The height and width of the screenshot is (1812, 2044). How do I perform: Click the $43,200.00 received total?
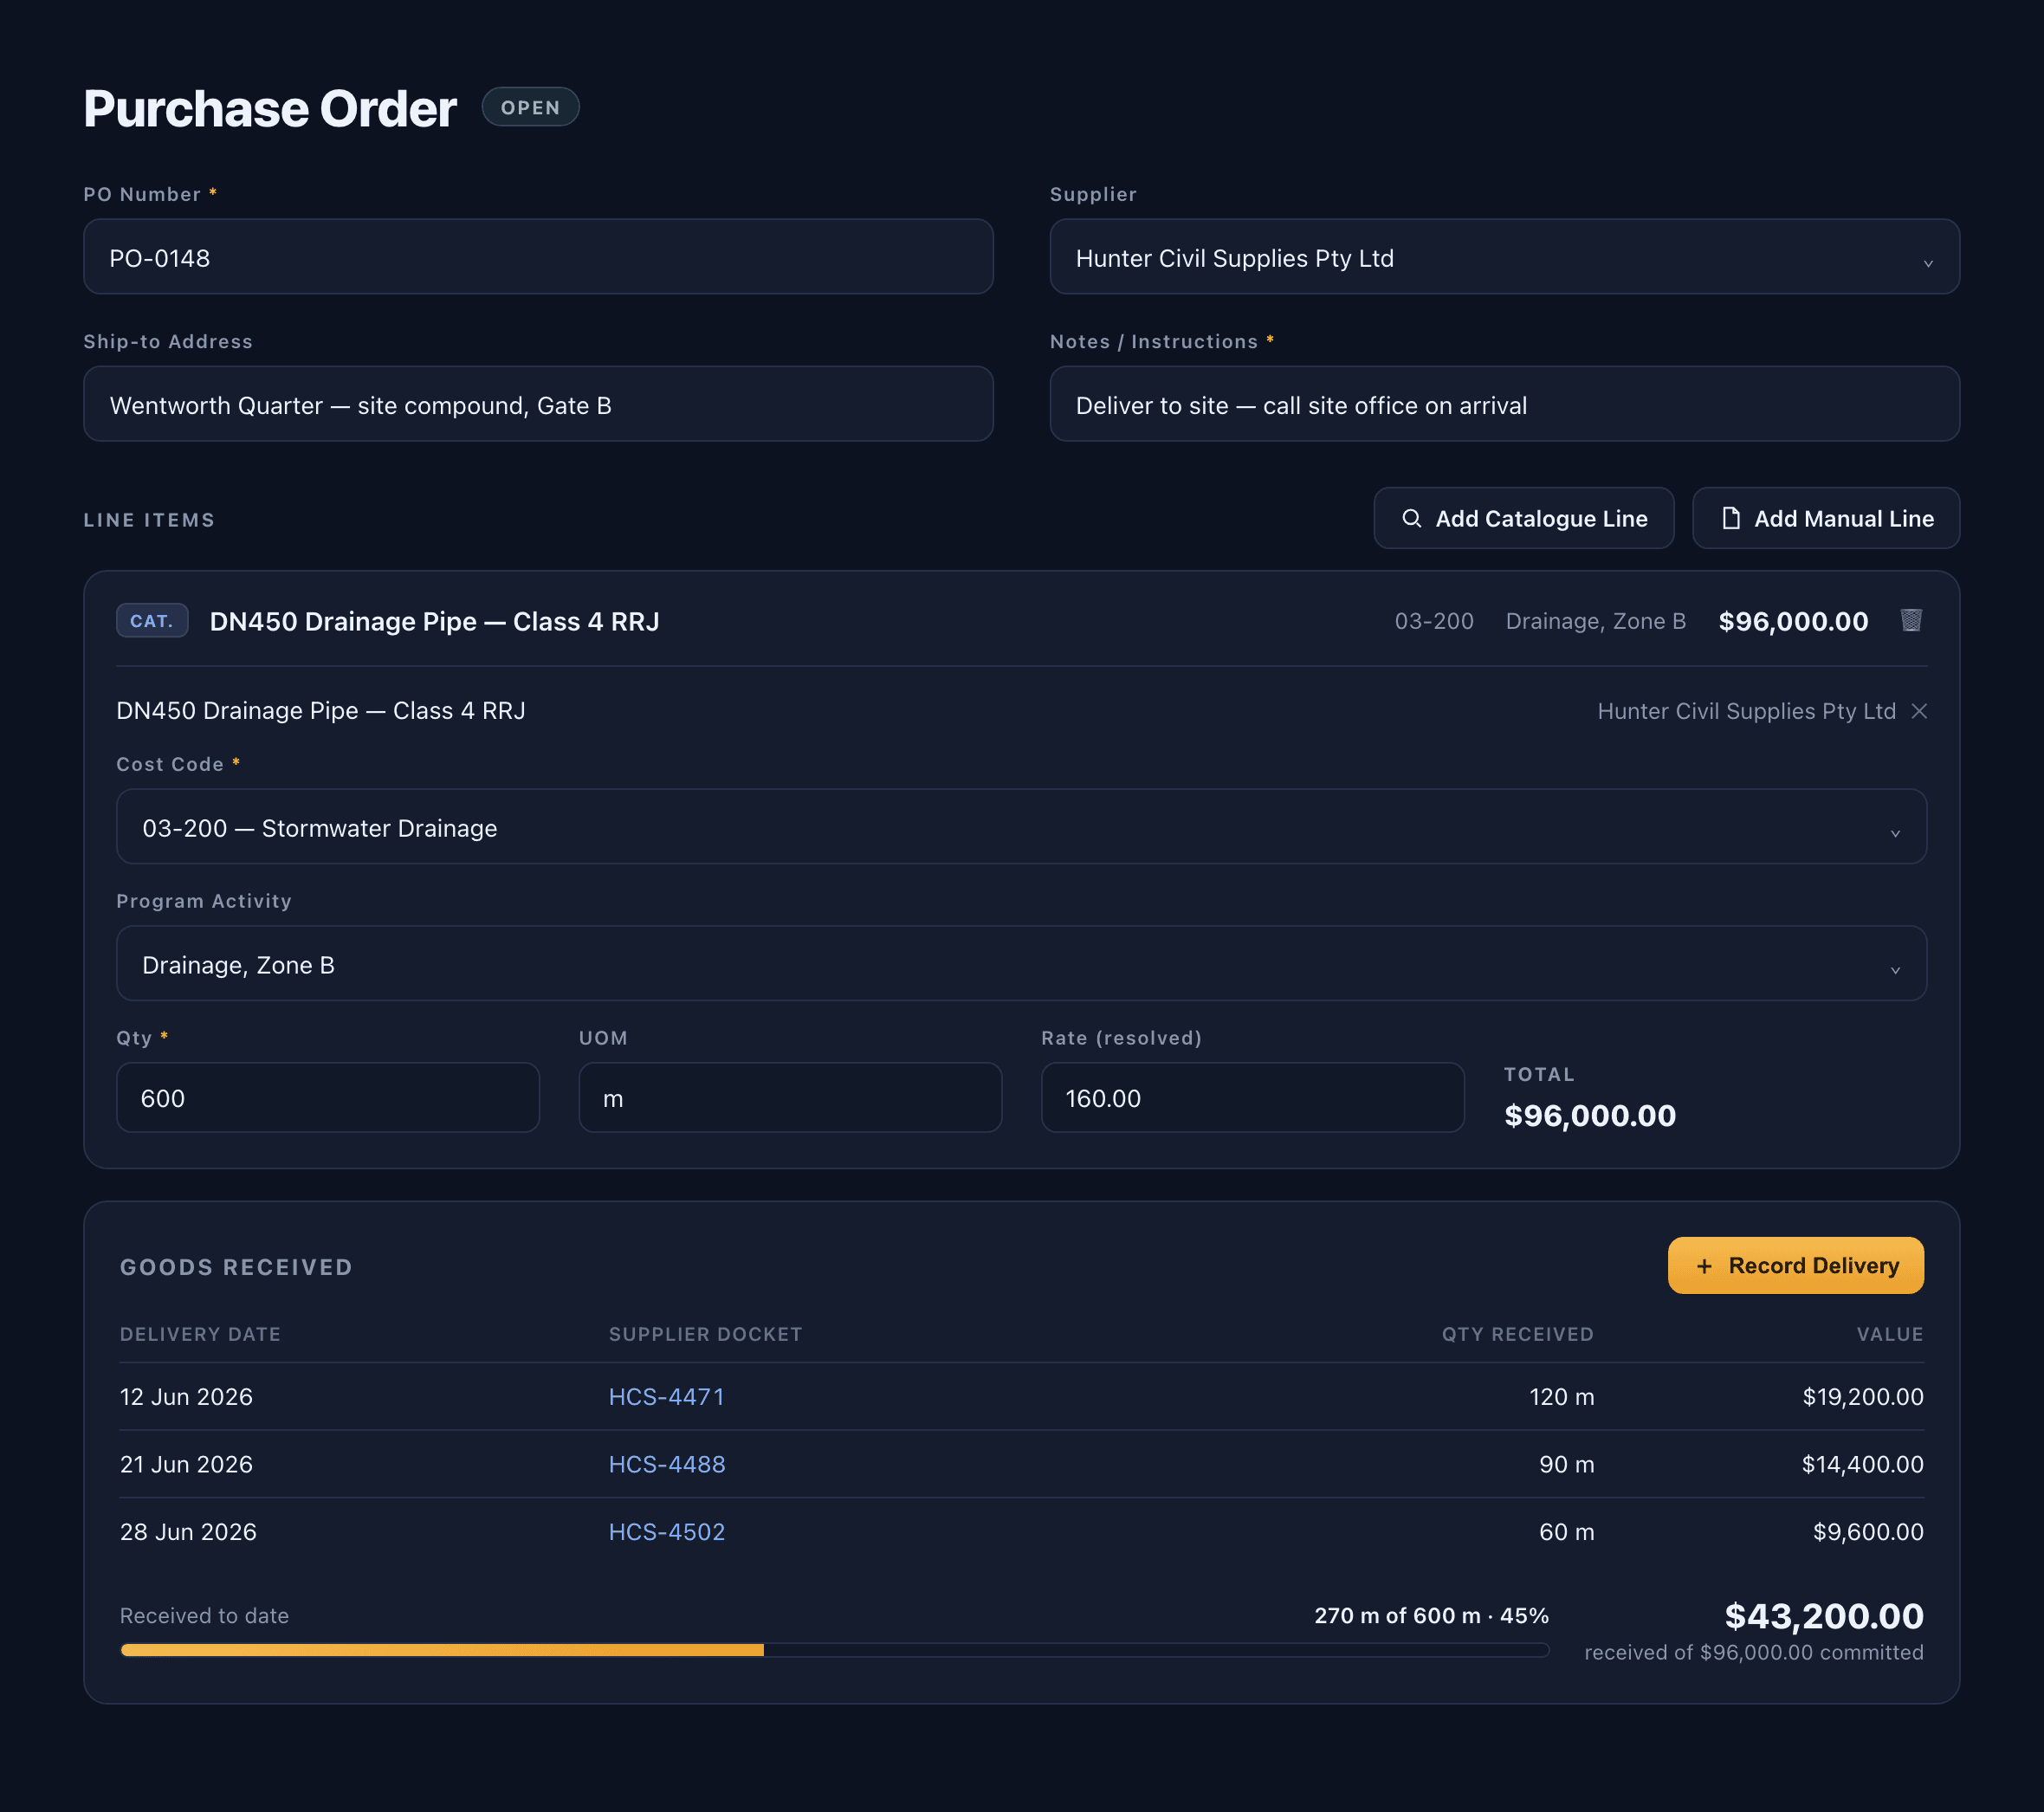[x=1824, y=1616]
